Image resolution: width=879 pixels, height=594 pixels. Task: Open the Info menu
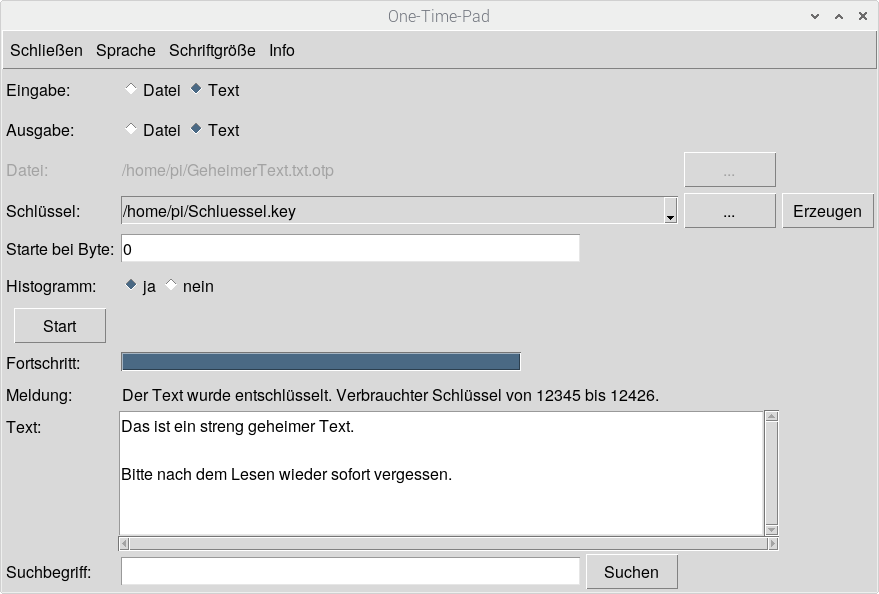tap(282, 50)
